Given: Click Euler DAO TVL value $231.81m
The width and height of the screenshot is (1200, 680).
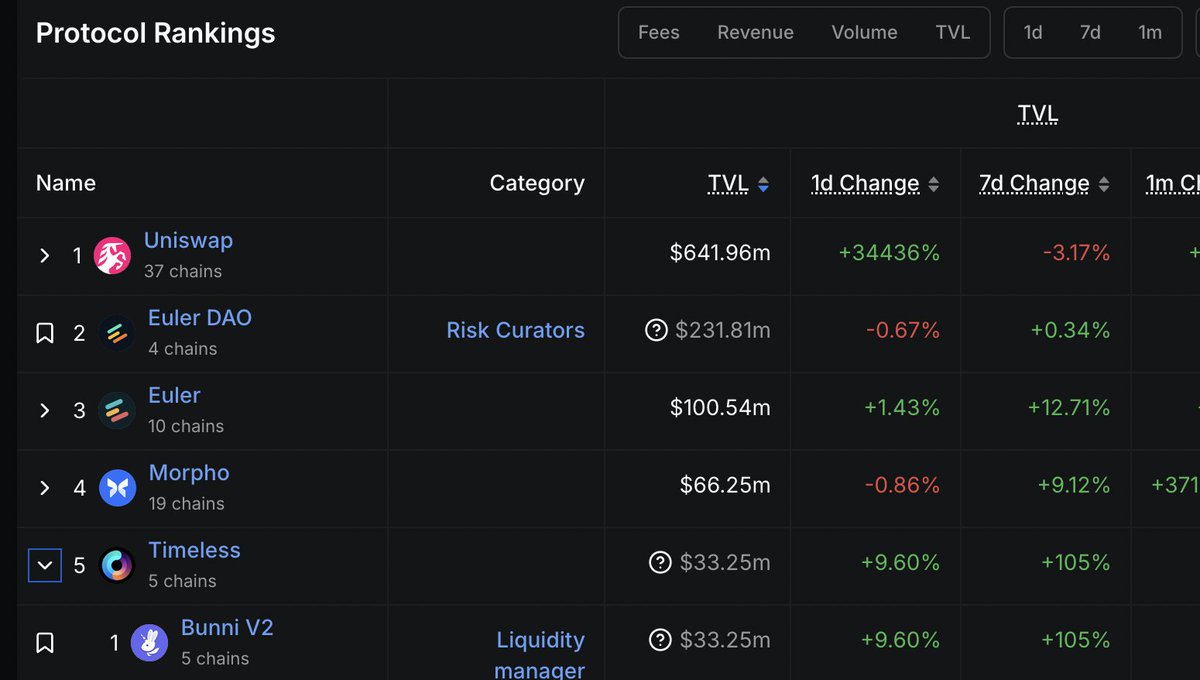Looking at the screenshot, I should [723, 330].
